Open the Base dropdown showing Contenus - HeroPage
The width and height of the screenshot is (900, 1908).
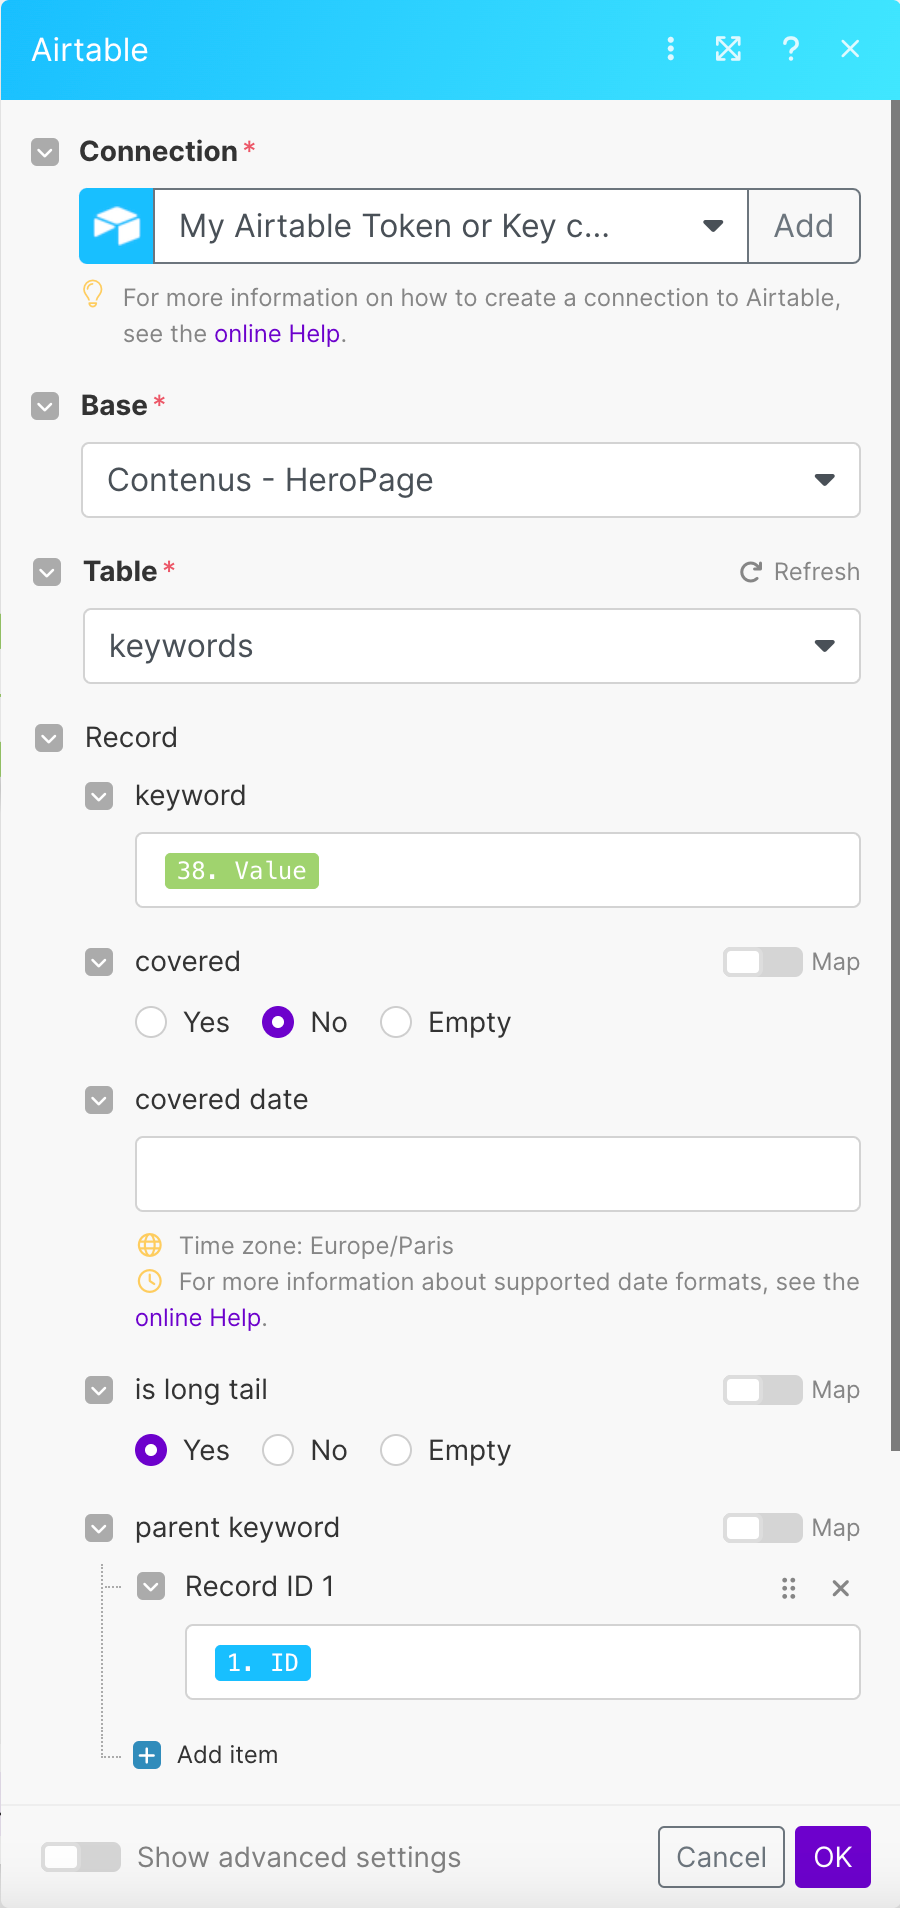pyautogui.click(x=471, y=480)
